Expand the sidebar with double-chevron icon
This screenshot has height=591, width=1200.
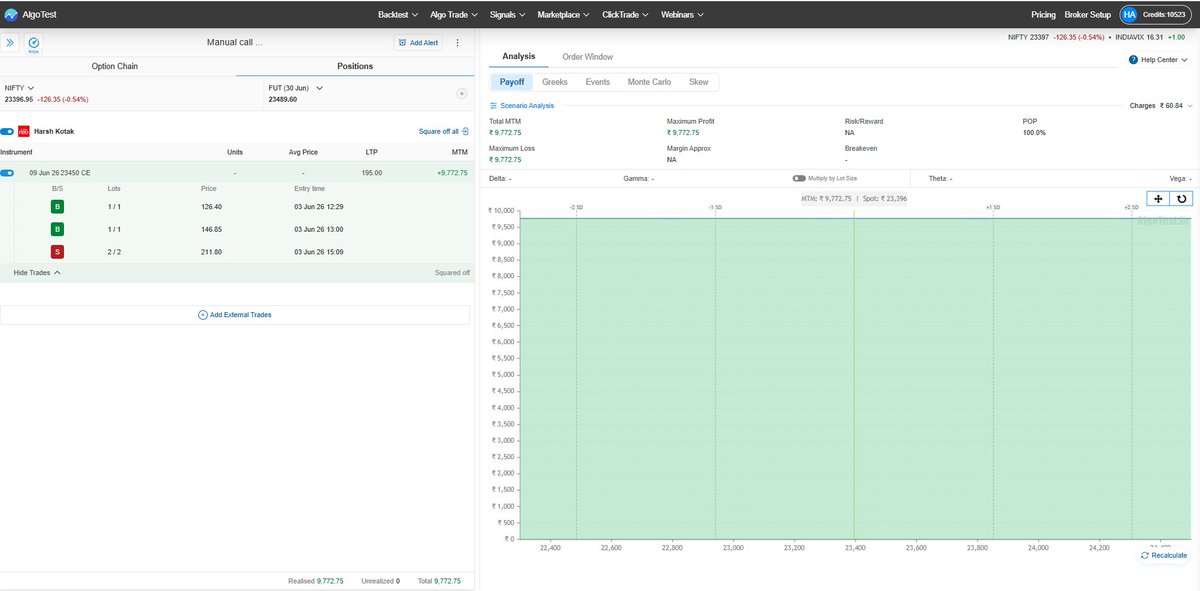pyautogui.click(x=11, y=43)
